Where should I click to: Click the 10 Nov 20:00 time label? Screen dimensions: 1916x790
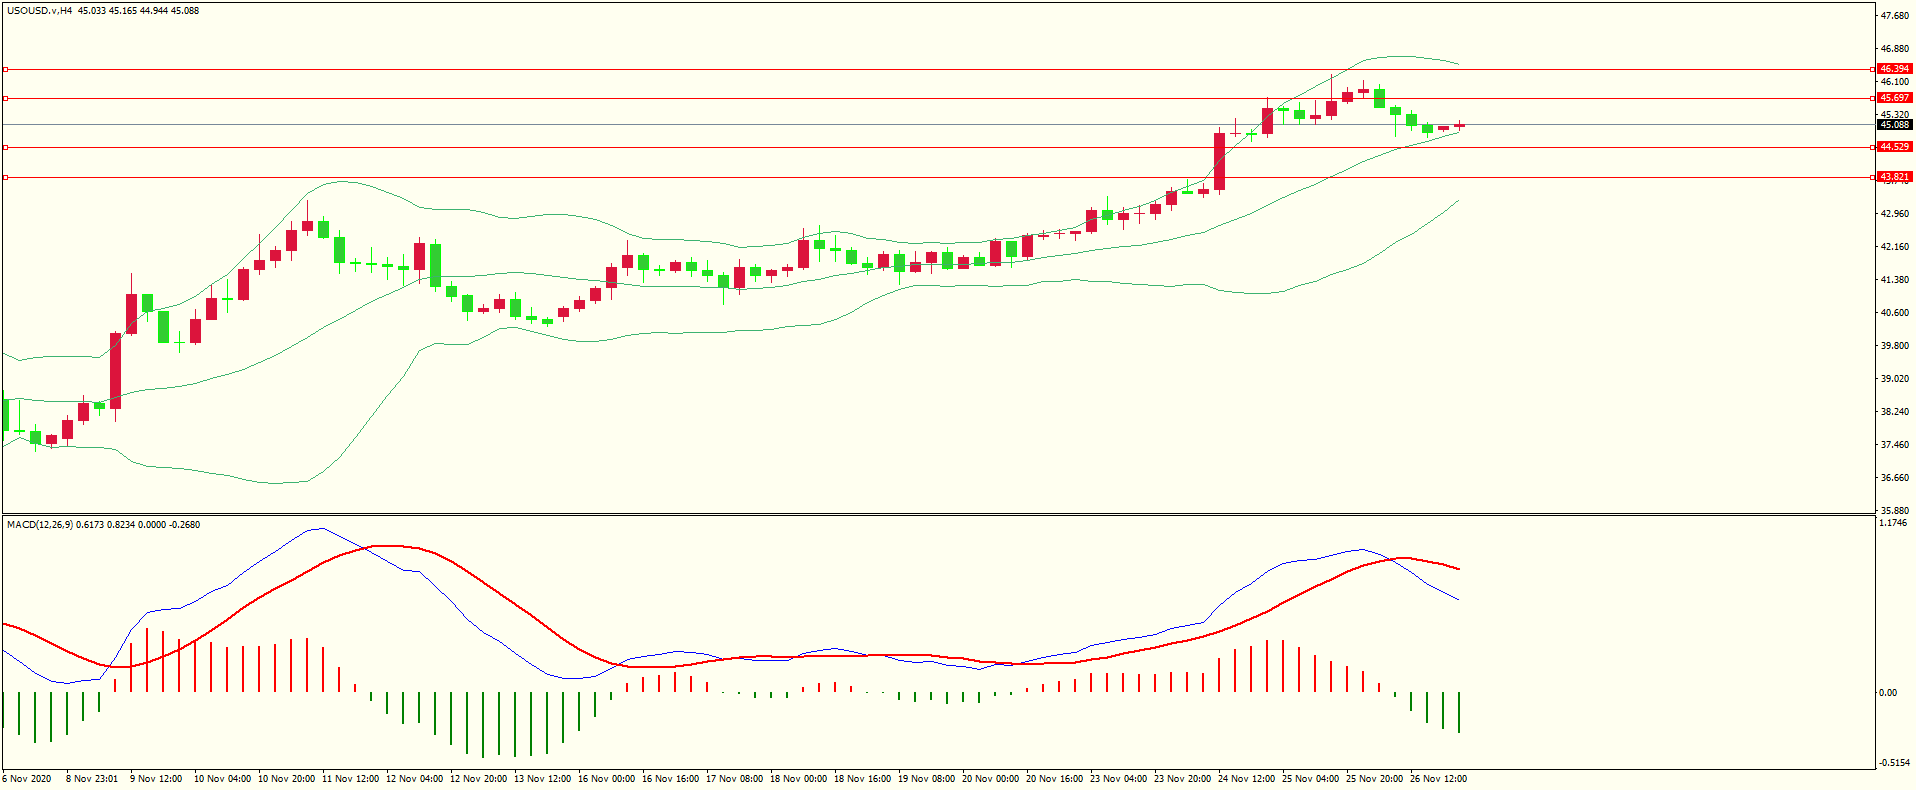(286, 779)
